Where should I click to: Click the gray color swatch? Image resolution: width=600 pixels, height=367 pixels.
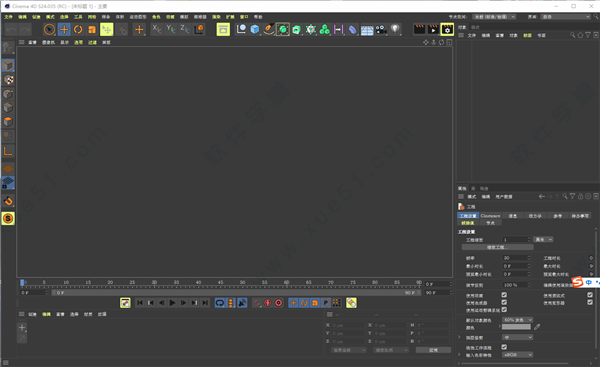[x=516, y=327]
